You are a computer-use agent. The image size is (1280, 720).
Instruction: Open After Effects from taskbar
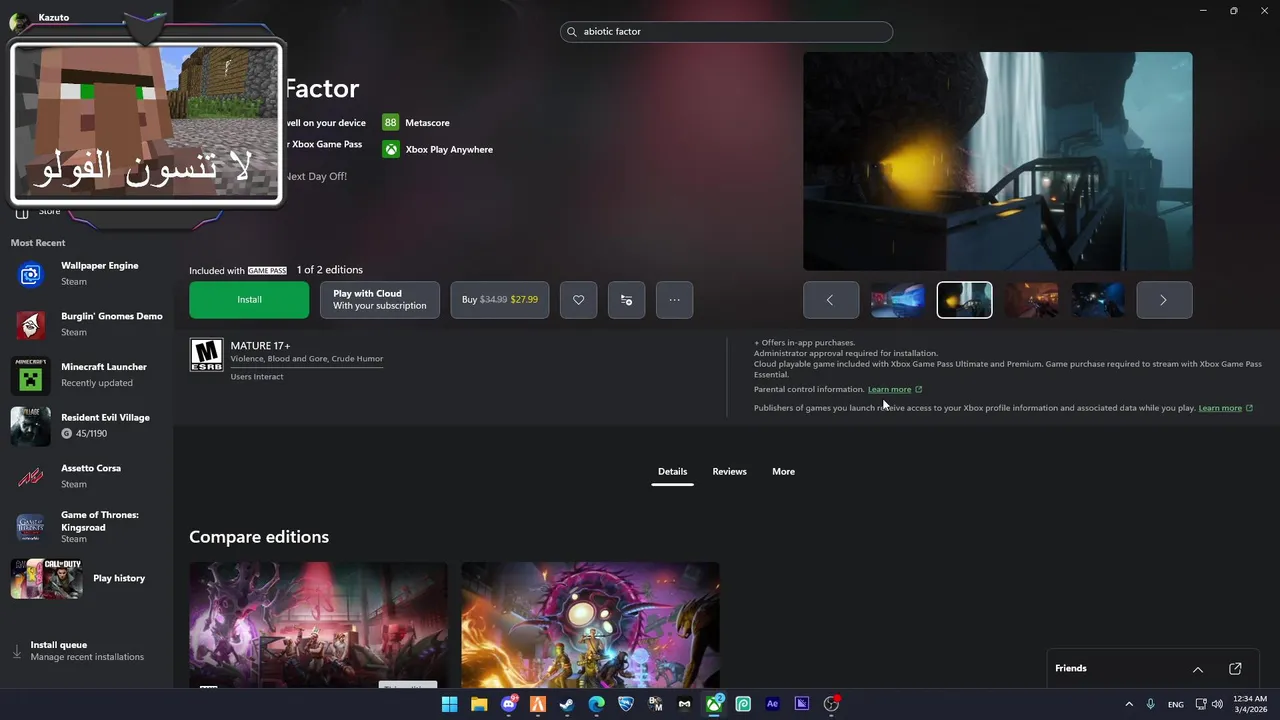[772, 704]
